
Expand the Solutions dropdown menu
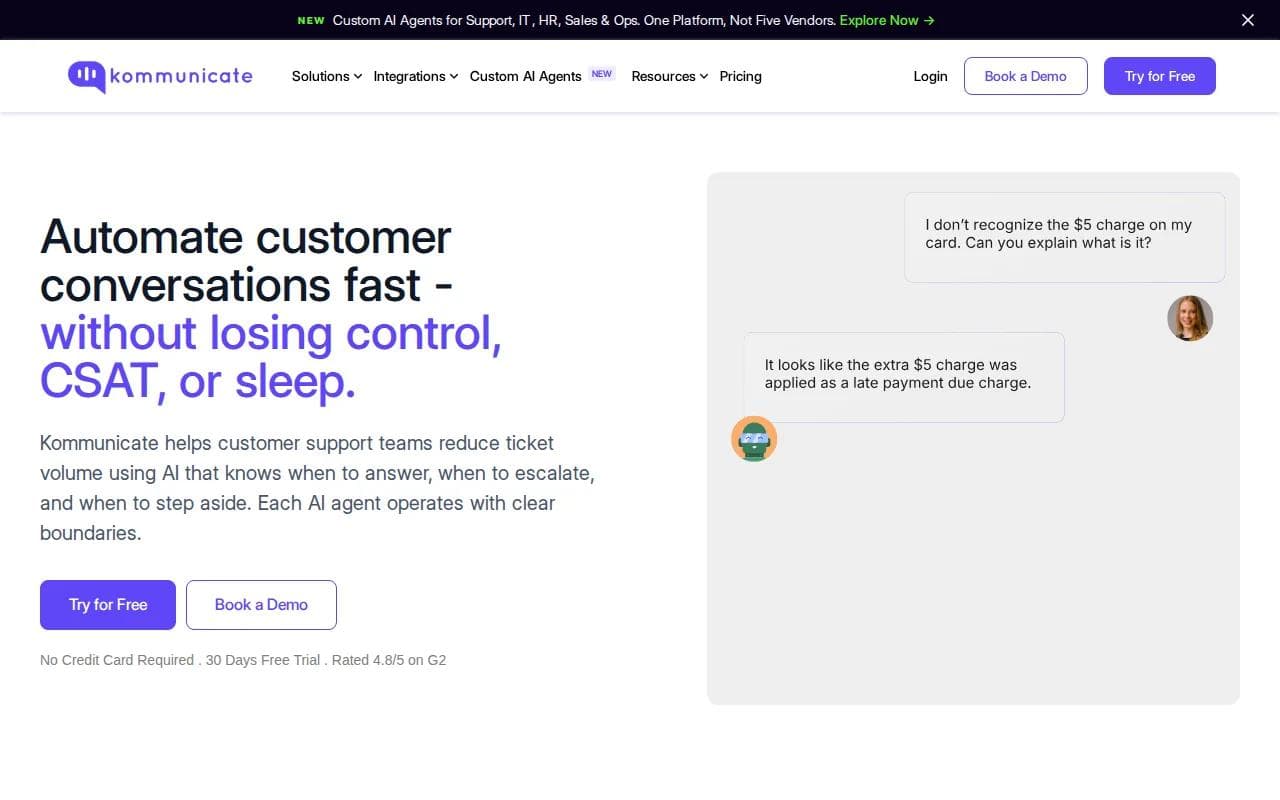(327, 76)
